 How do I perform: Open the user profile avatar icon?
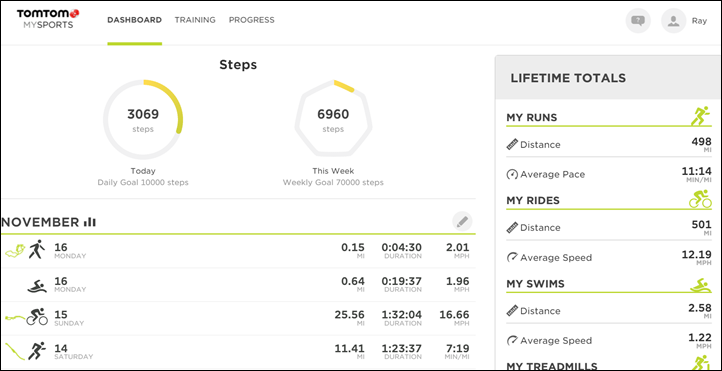673,21
